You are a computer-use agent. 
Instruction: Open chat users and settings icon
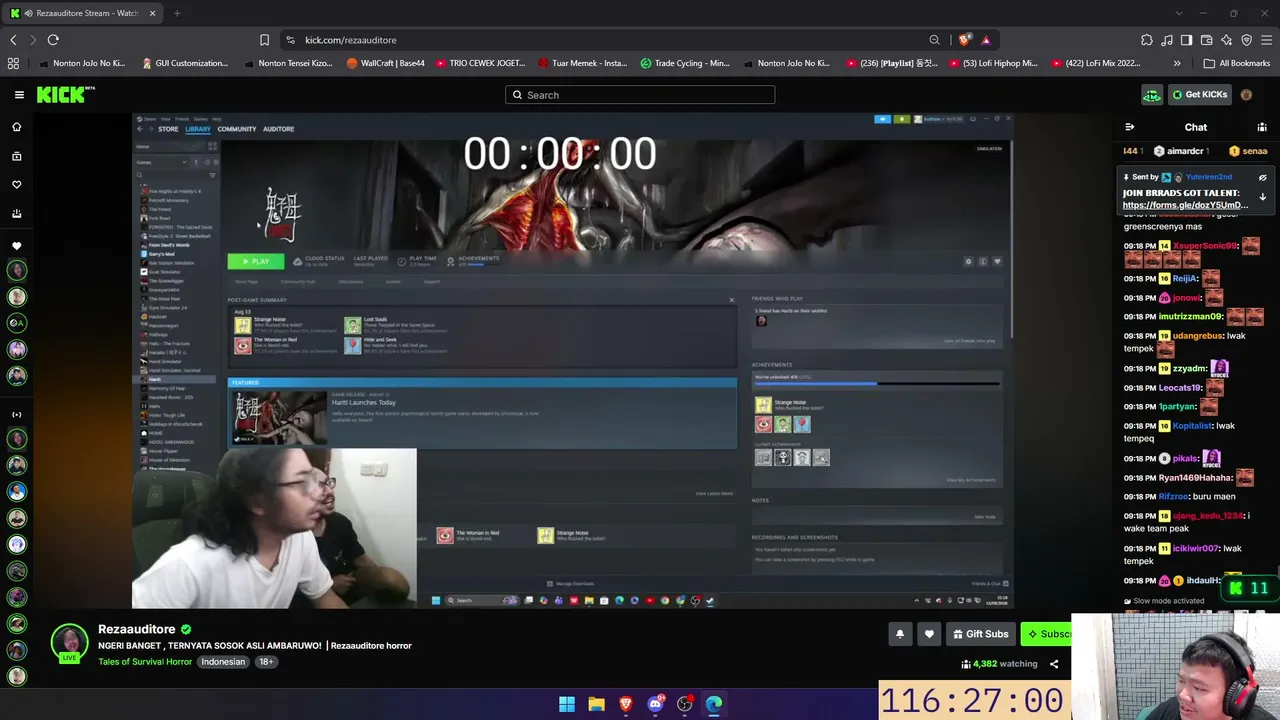(1262, 127)
